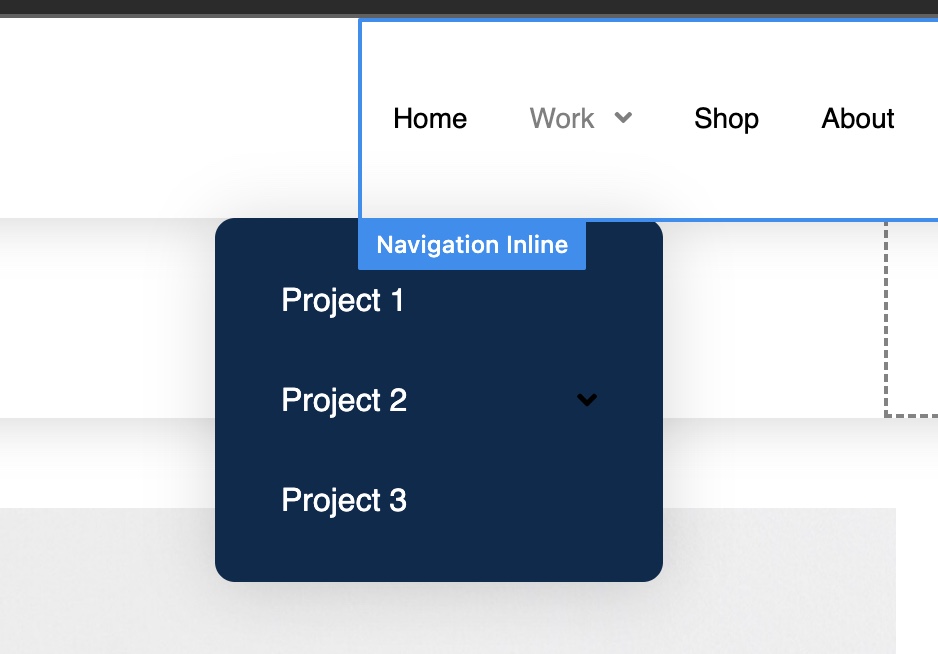Click the white strip right of gray section
Image resolution: width=938 pixels, height=654 pixels.
click(x=917, y=580)
